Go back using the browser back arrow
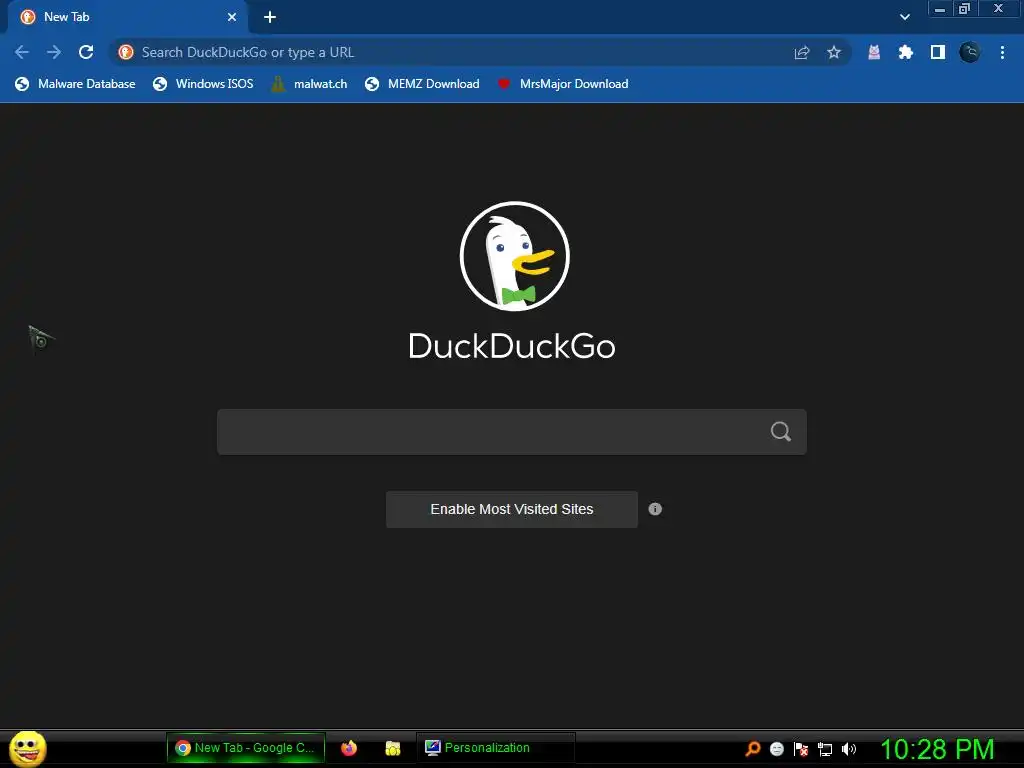The image size is (1024, 768). pos(22,52)
